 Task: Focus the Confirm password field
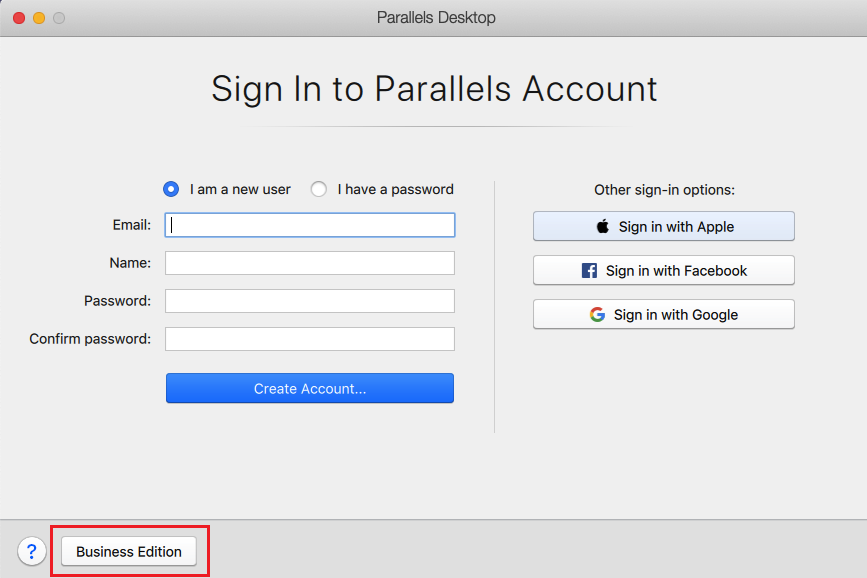point(310,339)
